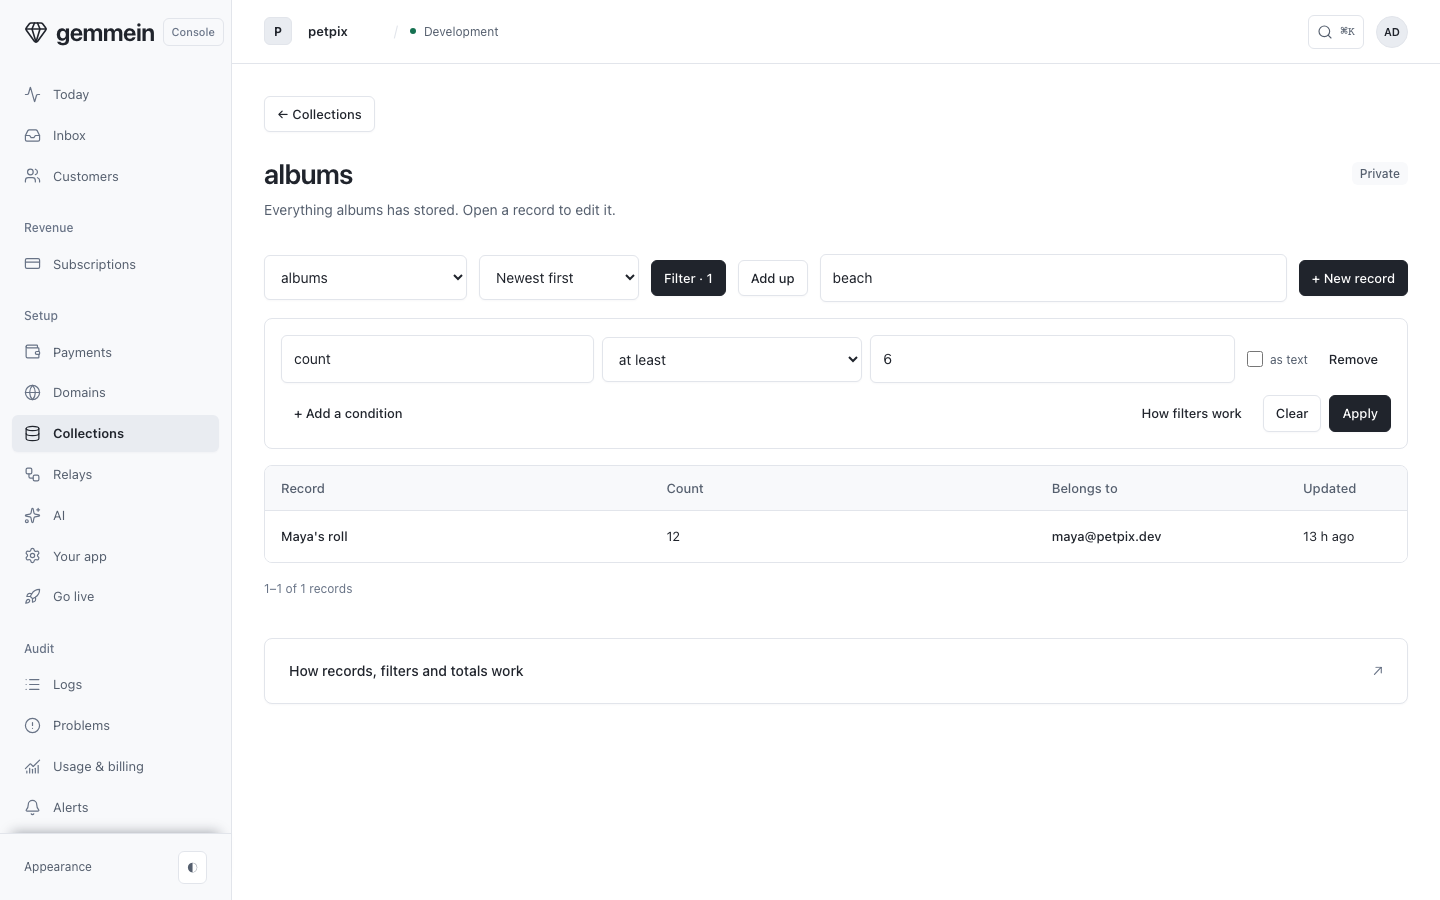1440x900 pixels.
Task: Open Customers via its people icon
Action: click(x=33, y=176)
